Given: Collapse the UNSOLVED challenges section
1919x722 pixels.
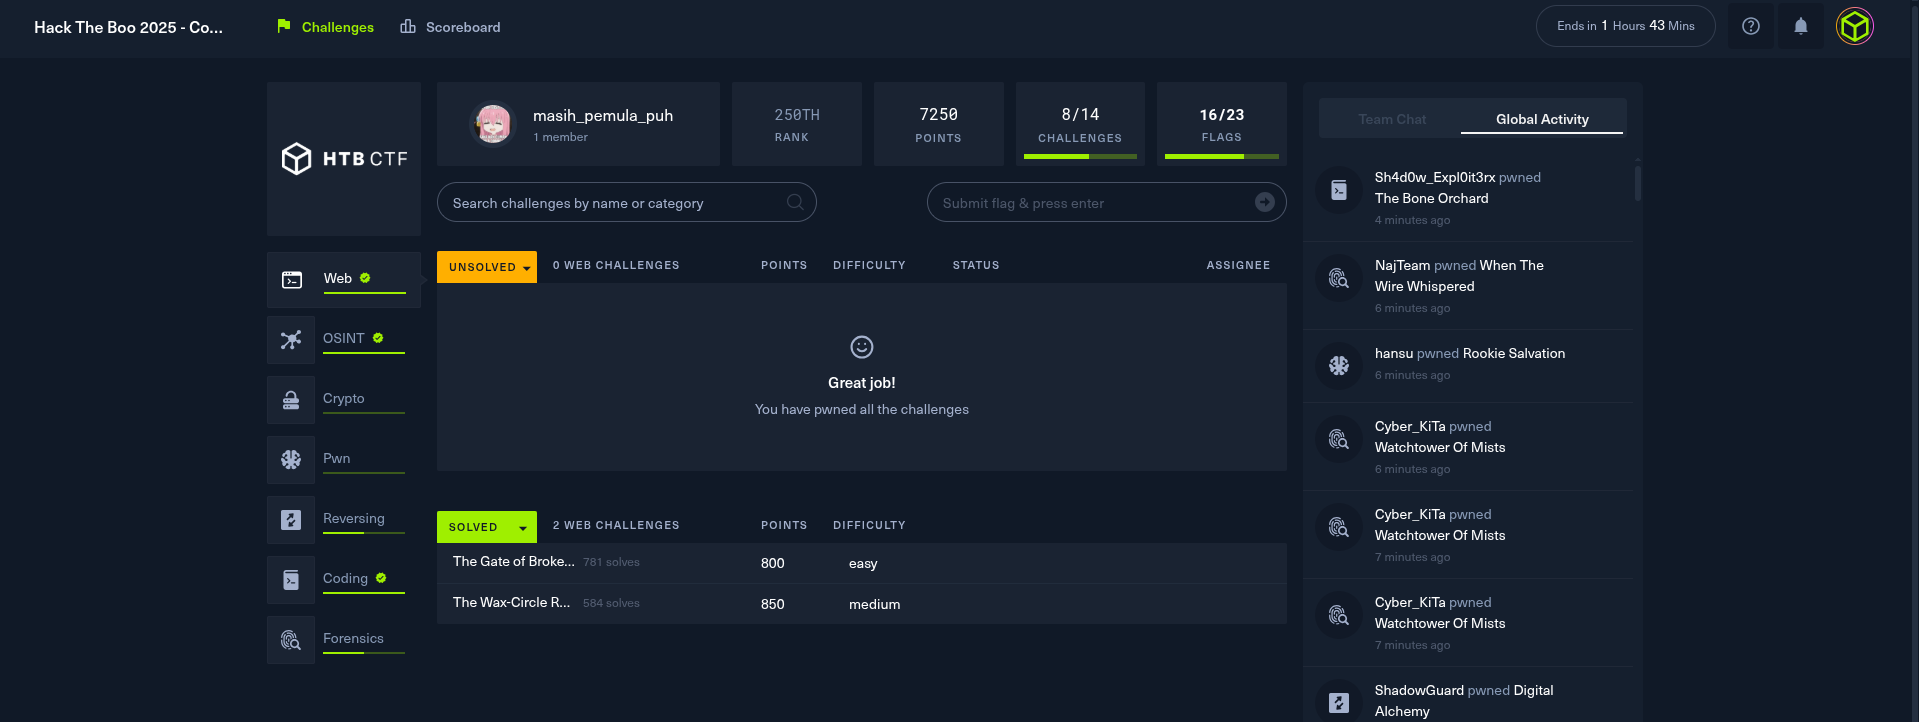Looking at the screenshot, I should click(x=487, y=267).
